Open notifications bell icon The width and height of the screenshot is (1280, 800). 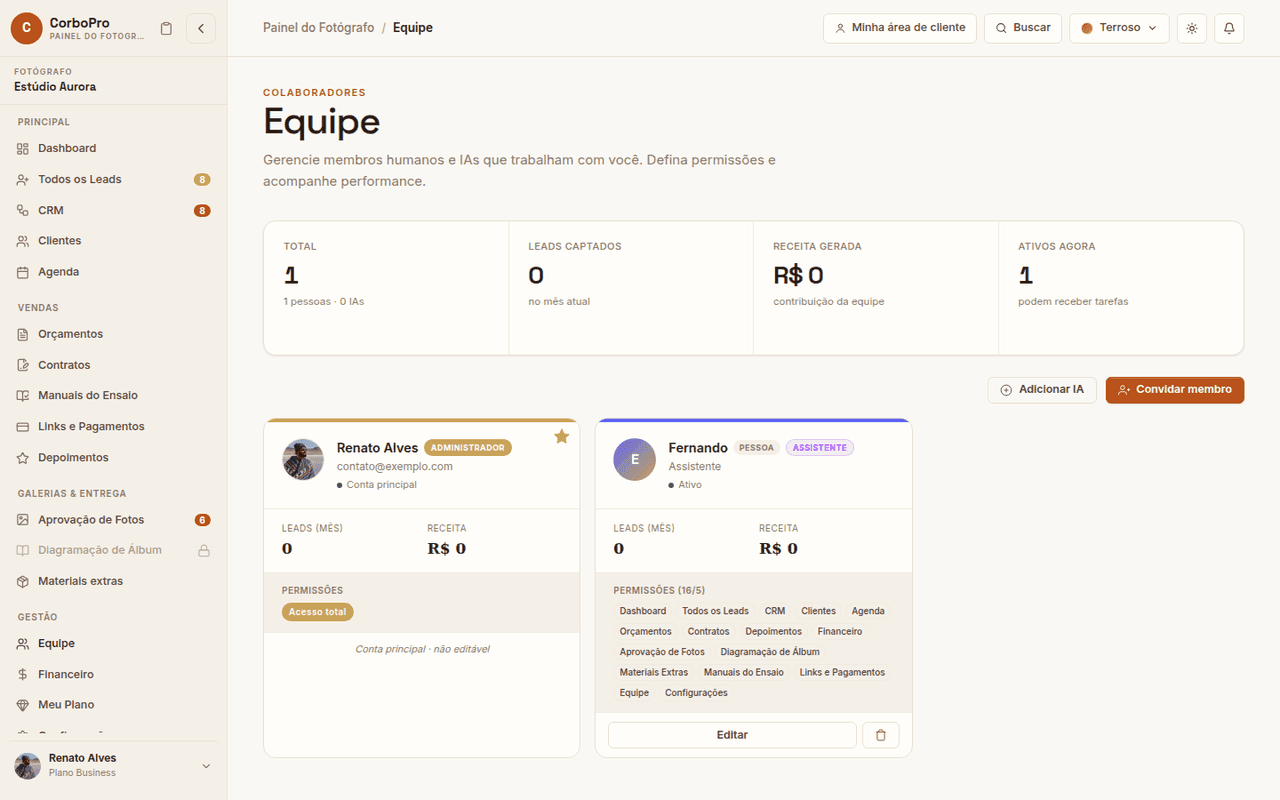[1229, 28]
